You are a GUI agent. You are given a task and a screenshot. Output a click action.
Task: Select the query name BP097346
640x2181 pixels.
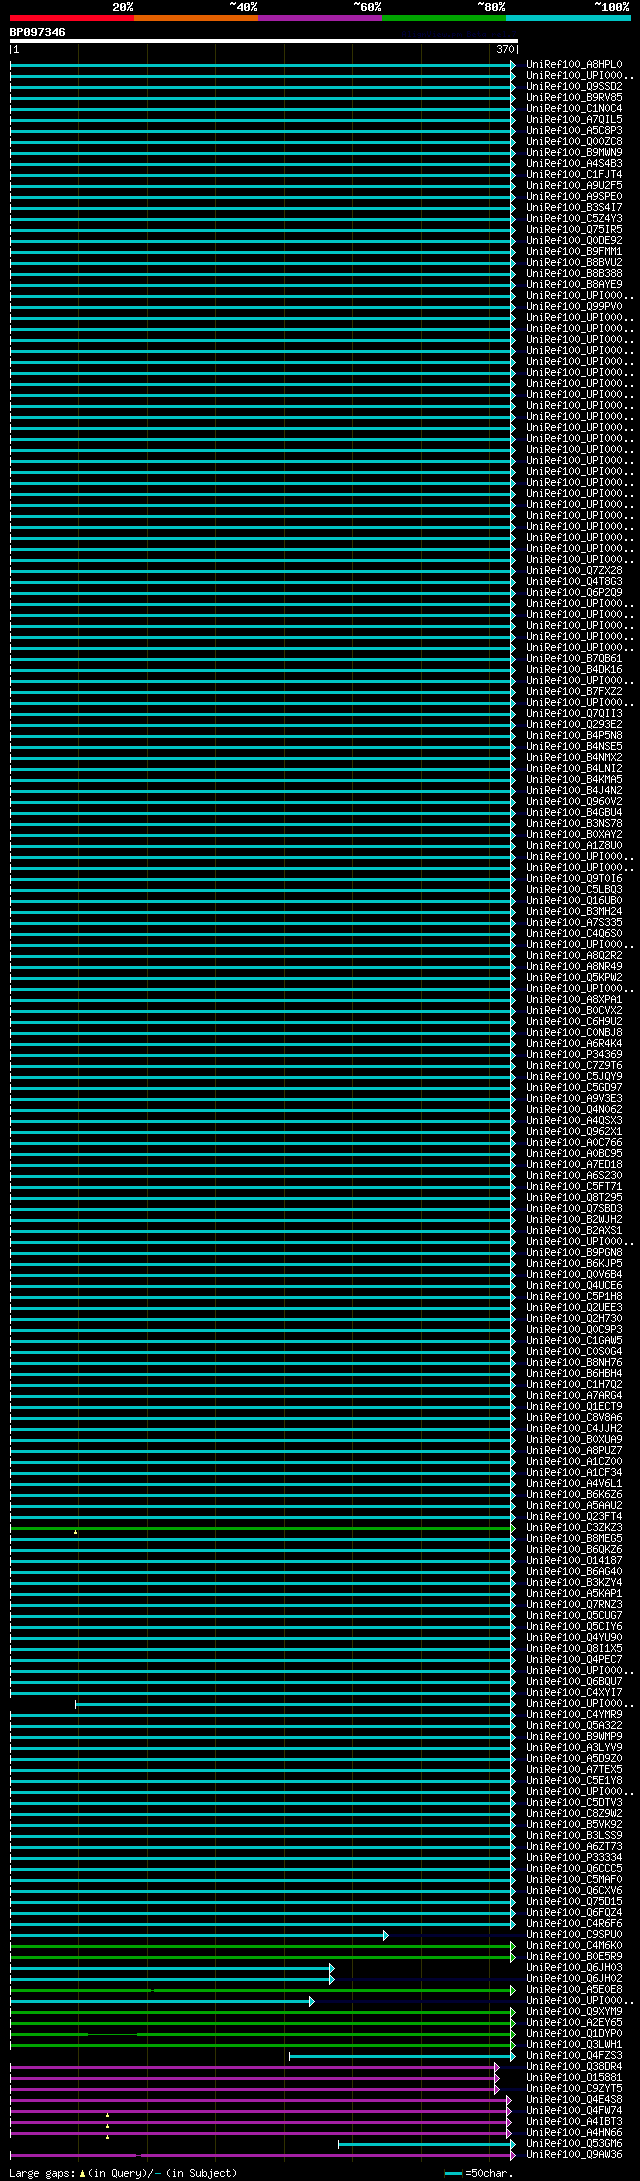[x=38, y=32]
